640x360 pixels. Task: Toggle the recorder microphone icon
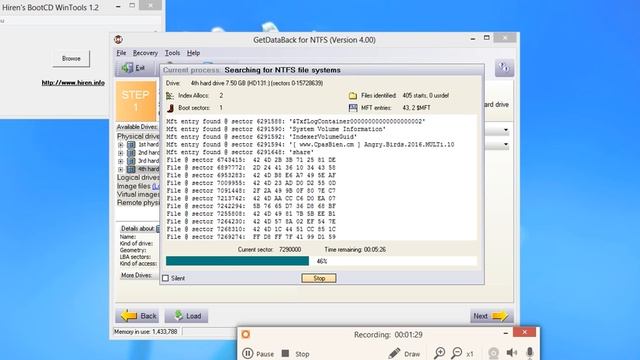[x=530, y=353]
